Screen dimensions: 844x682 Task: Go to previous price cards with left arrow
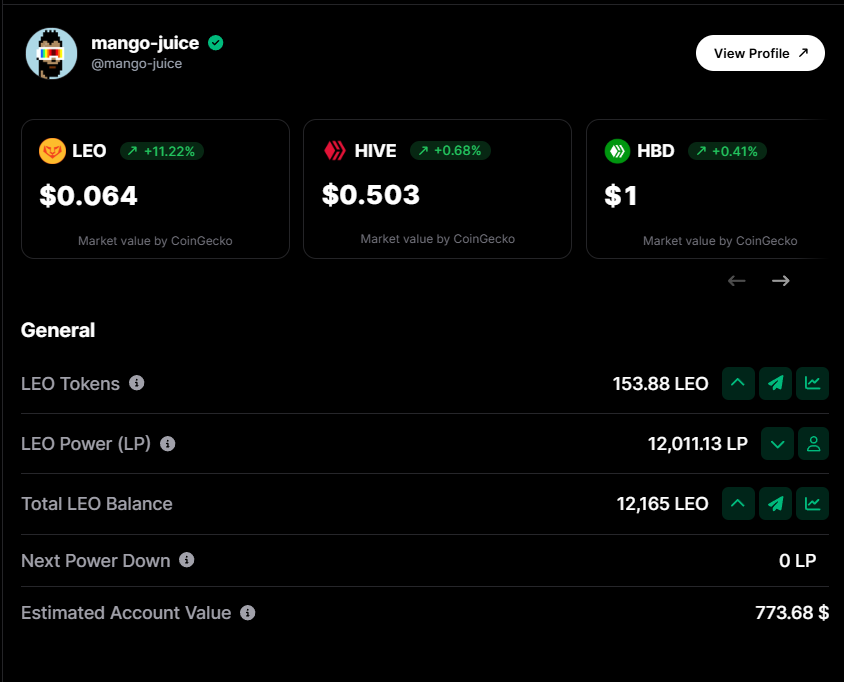736,280
